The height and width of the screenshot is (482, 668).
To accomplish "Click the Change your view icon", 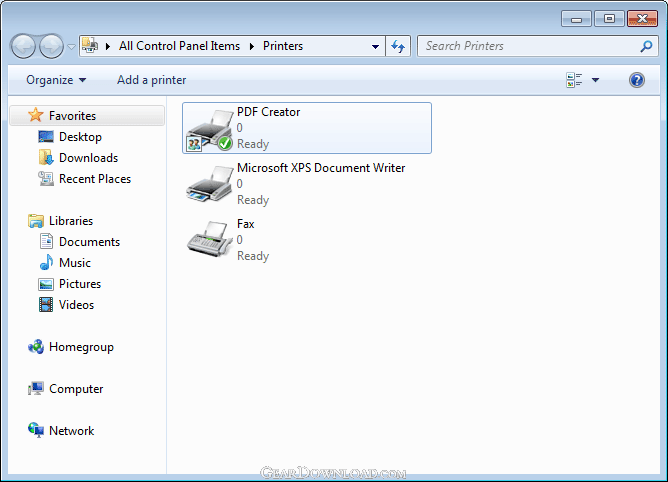I will [x=574, y=80].
